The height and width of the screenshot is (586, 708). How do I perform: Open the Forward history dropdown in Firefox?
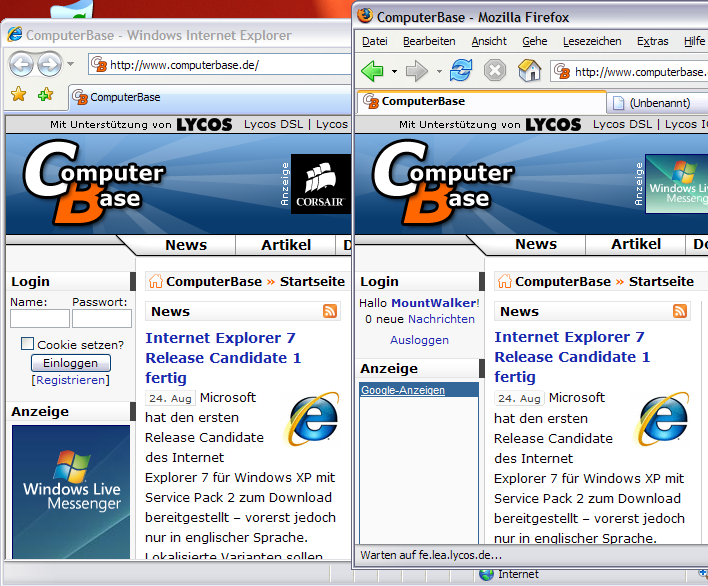439,71
